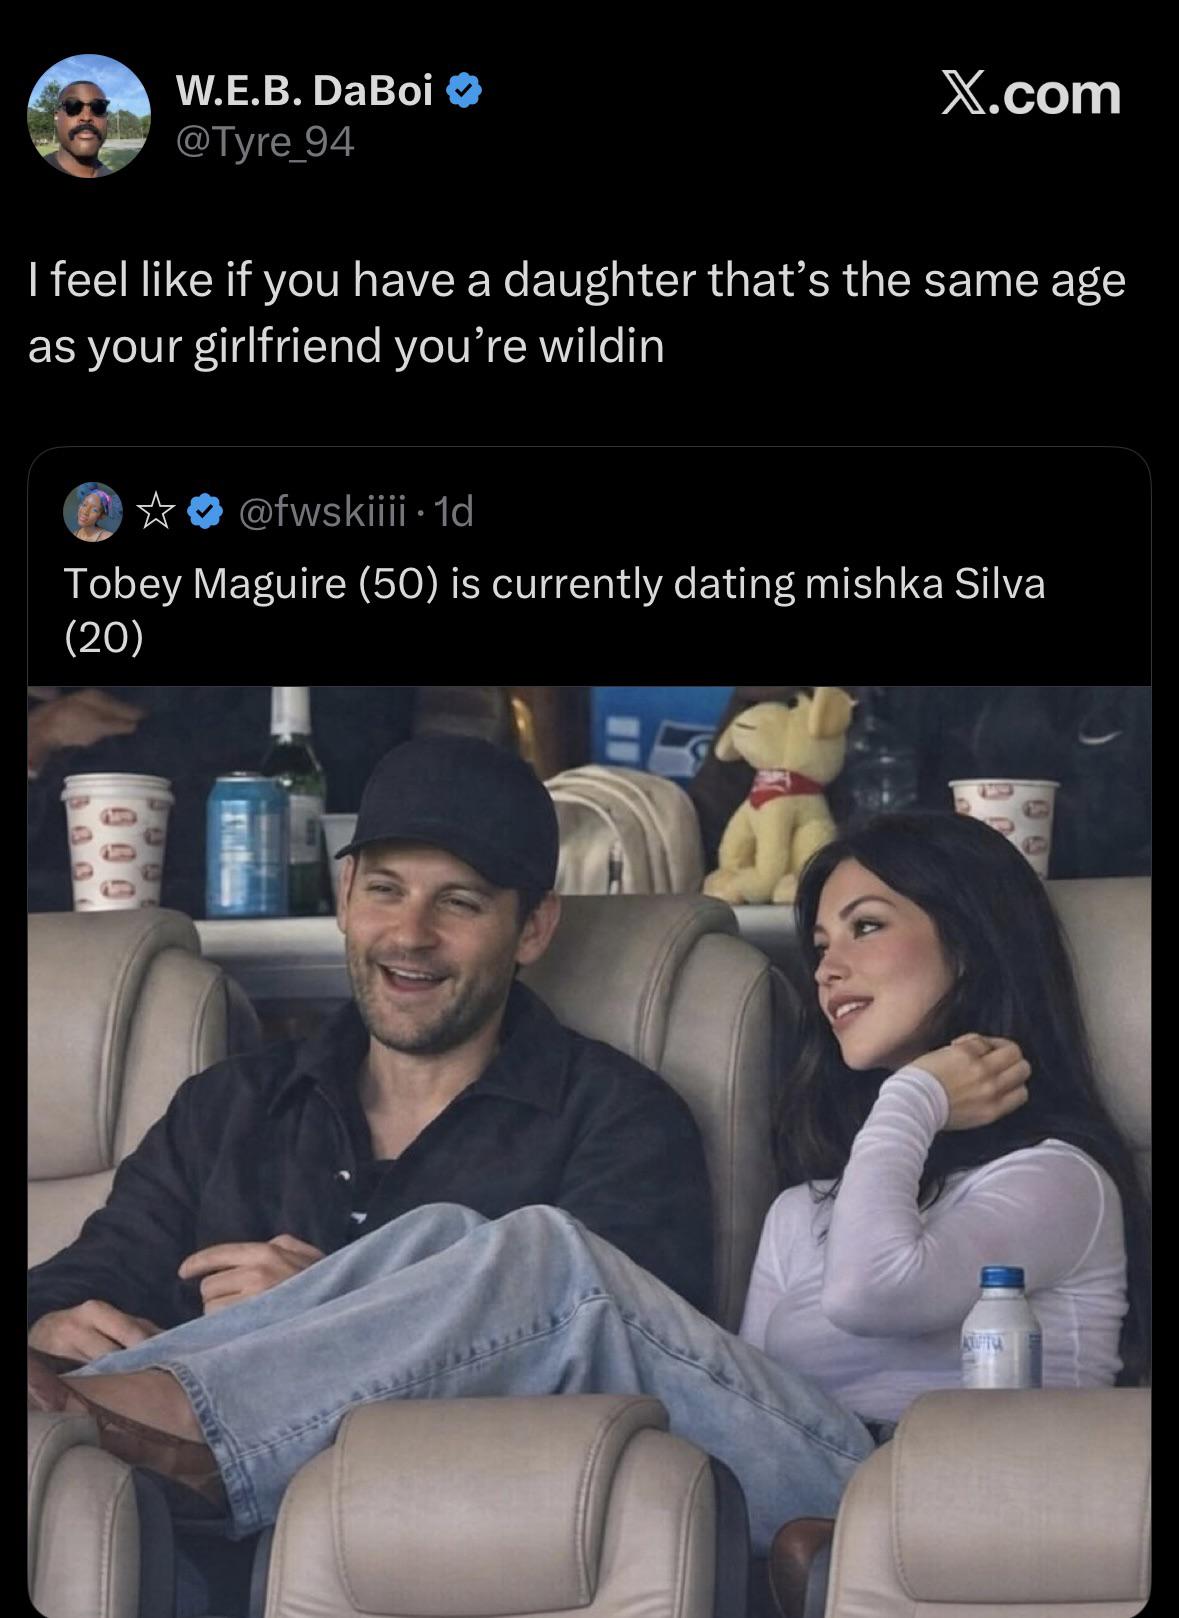
Task: Click the "1d" timestamp on quoted tweet
Action: click(455, 513)
